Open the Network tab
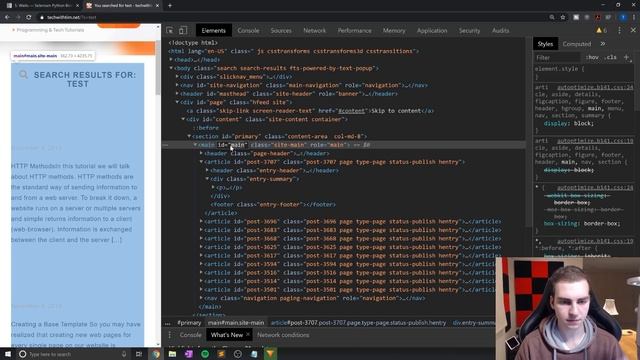 [314, 31]
